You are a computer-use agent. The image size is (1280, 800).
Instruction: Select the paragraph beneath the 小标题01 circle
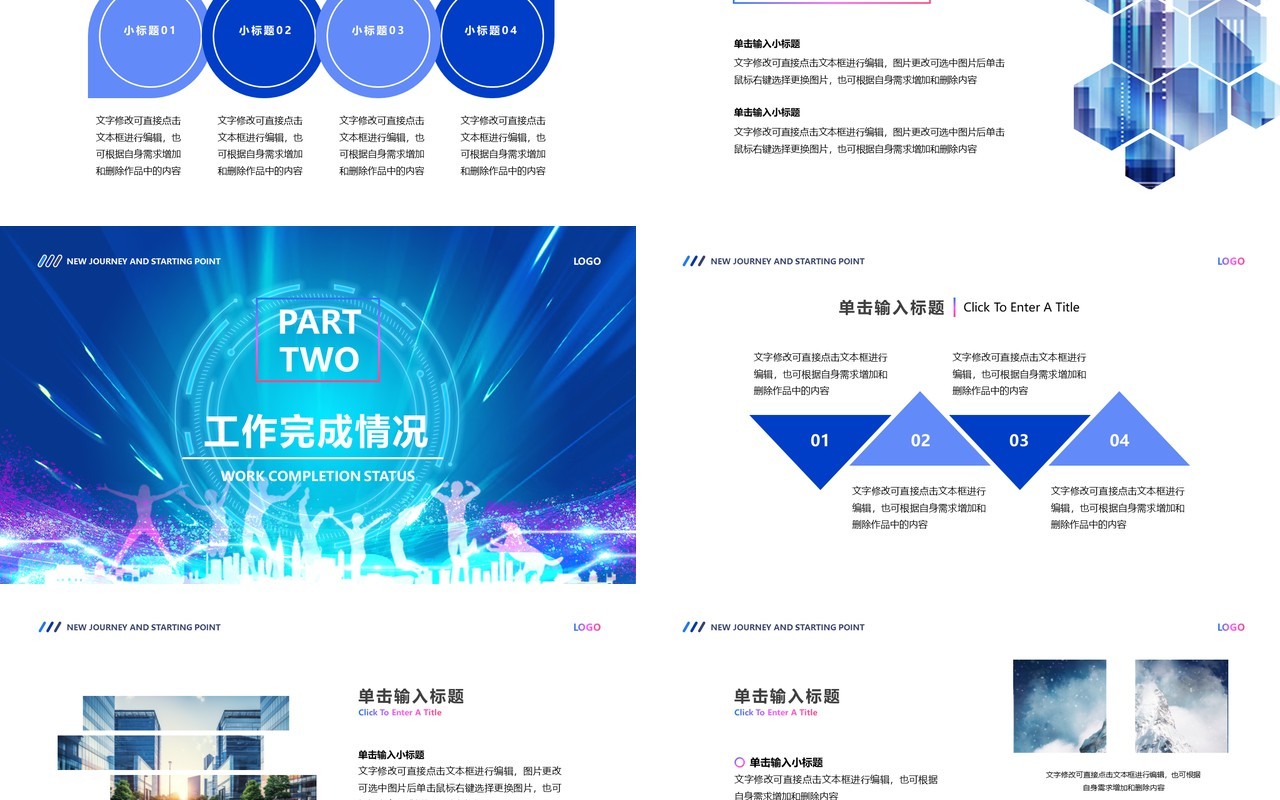click(x=139, y=146)
